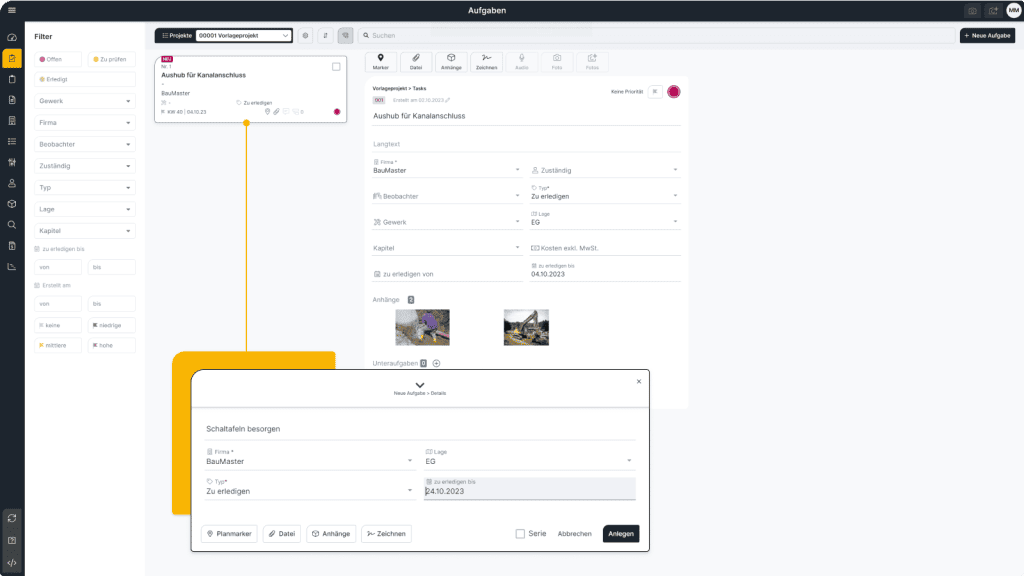
Task: Expand the Typ dropdown in new task dialog
Action: coord(309,491)
